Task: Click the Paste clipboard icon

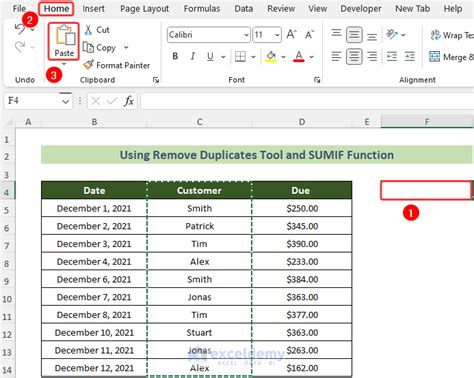Action: (x=65, y=36)
